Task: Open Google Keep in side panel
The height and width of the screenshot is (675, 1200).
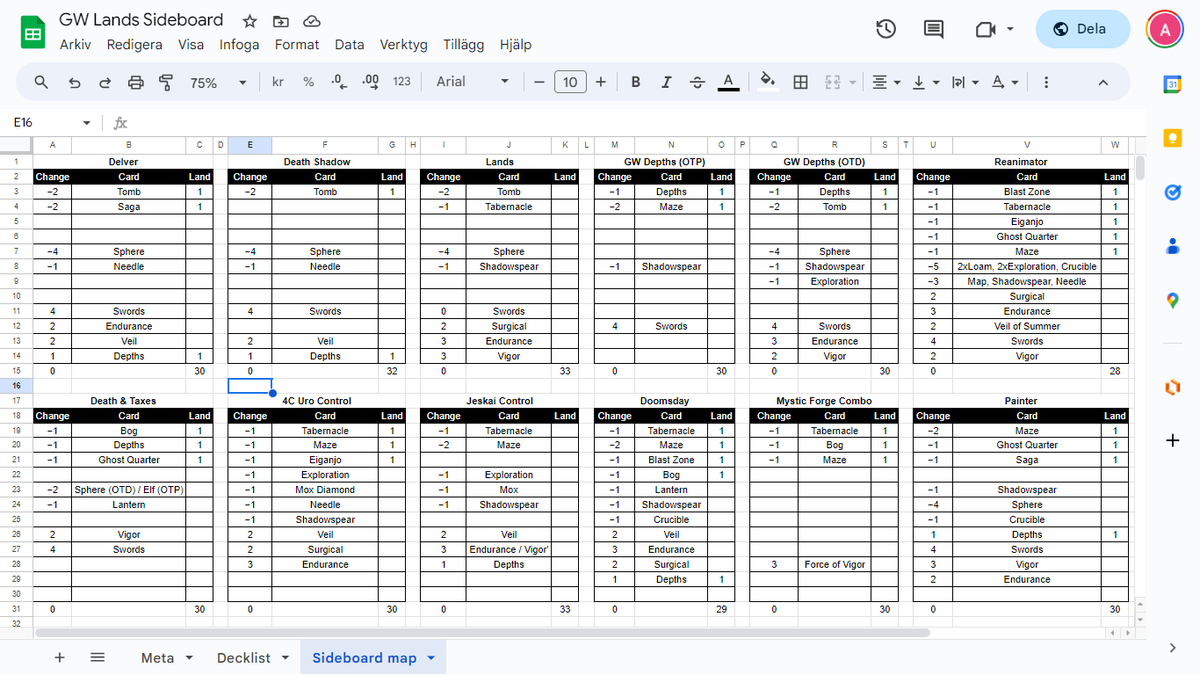Action: tap(1173, 138)
